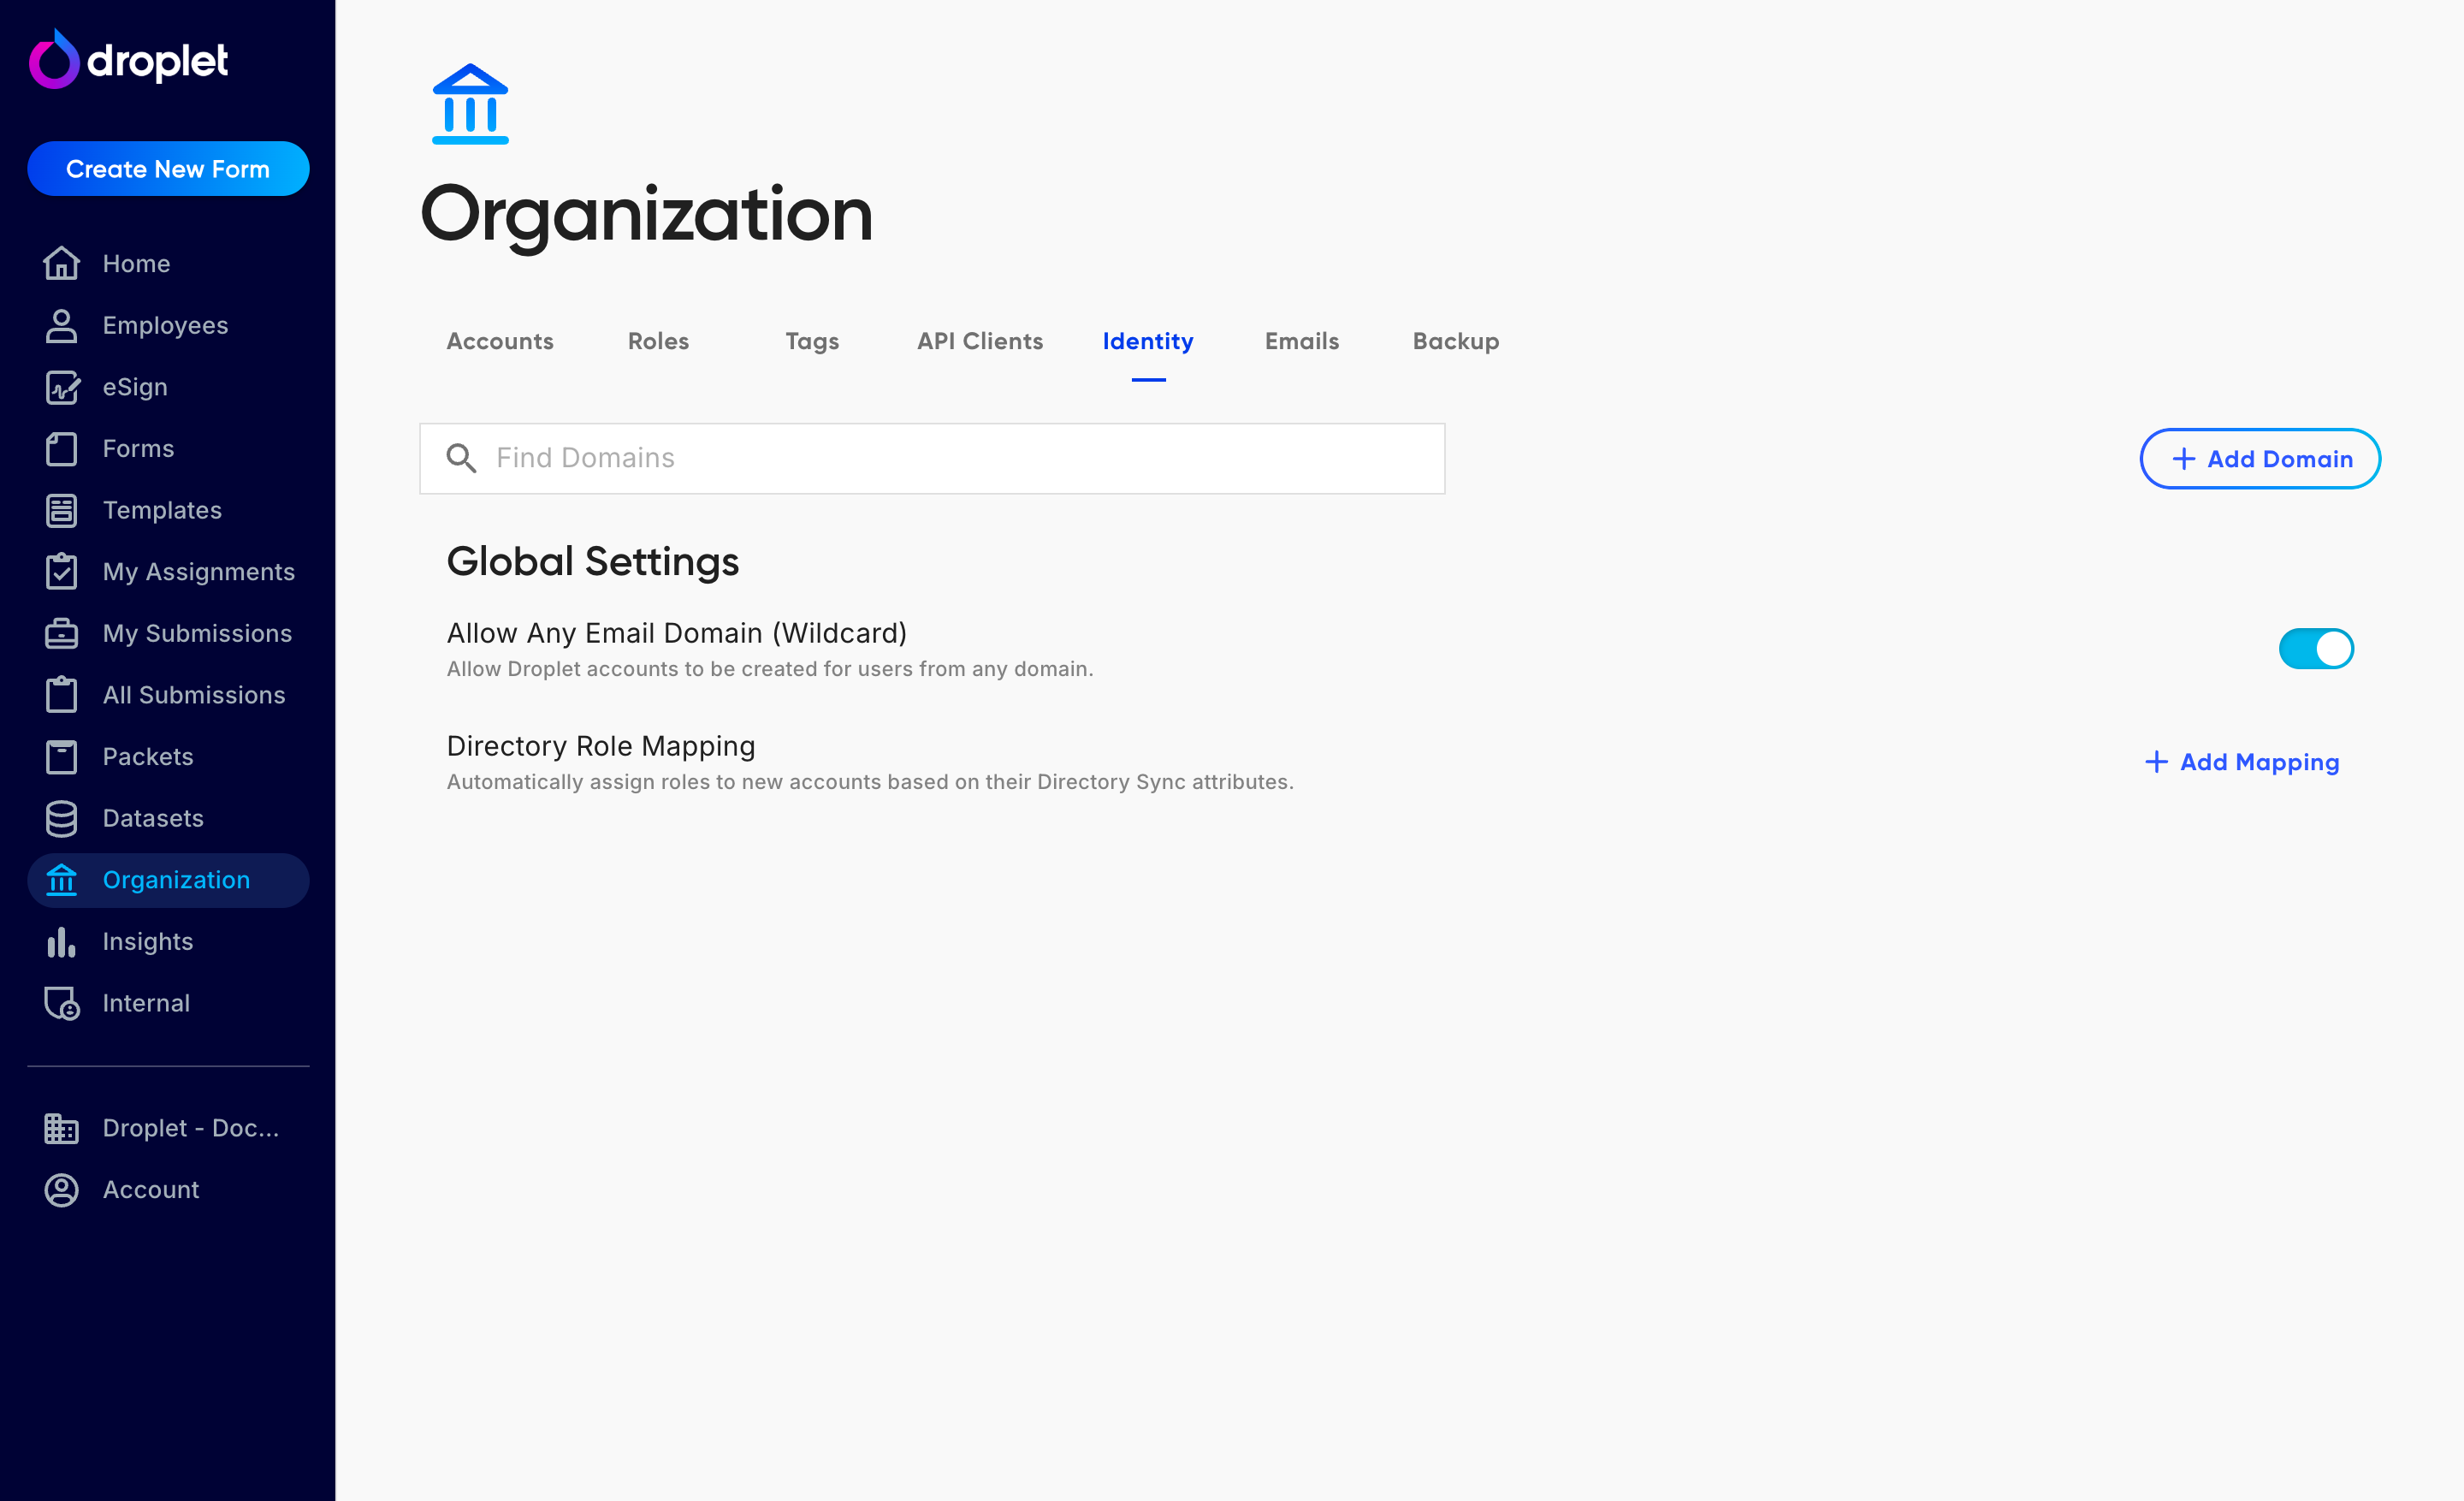Click the Allow Any Email Domain (Wildcard) title
Viewport: 2464px width, 1501px height.
coord(677,633)
